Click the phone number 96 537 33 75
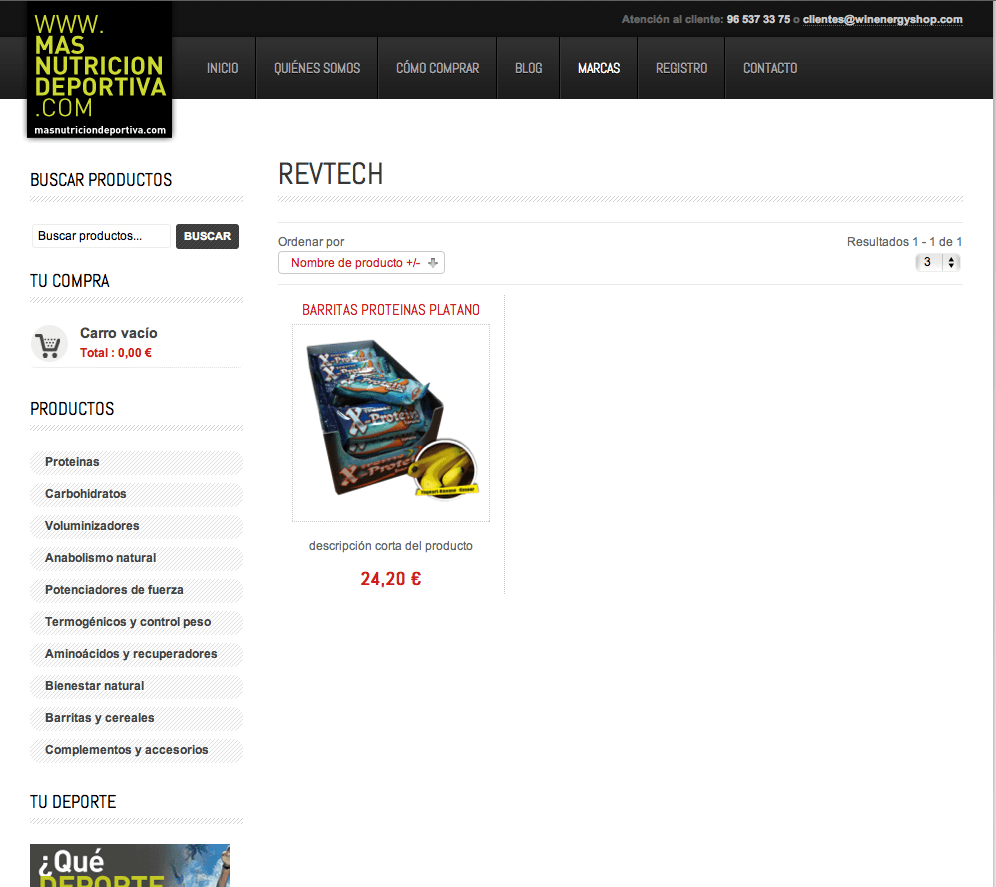996x887 pixels. (x=758, y=20)
